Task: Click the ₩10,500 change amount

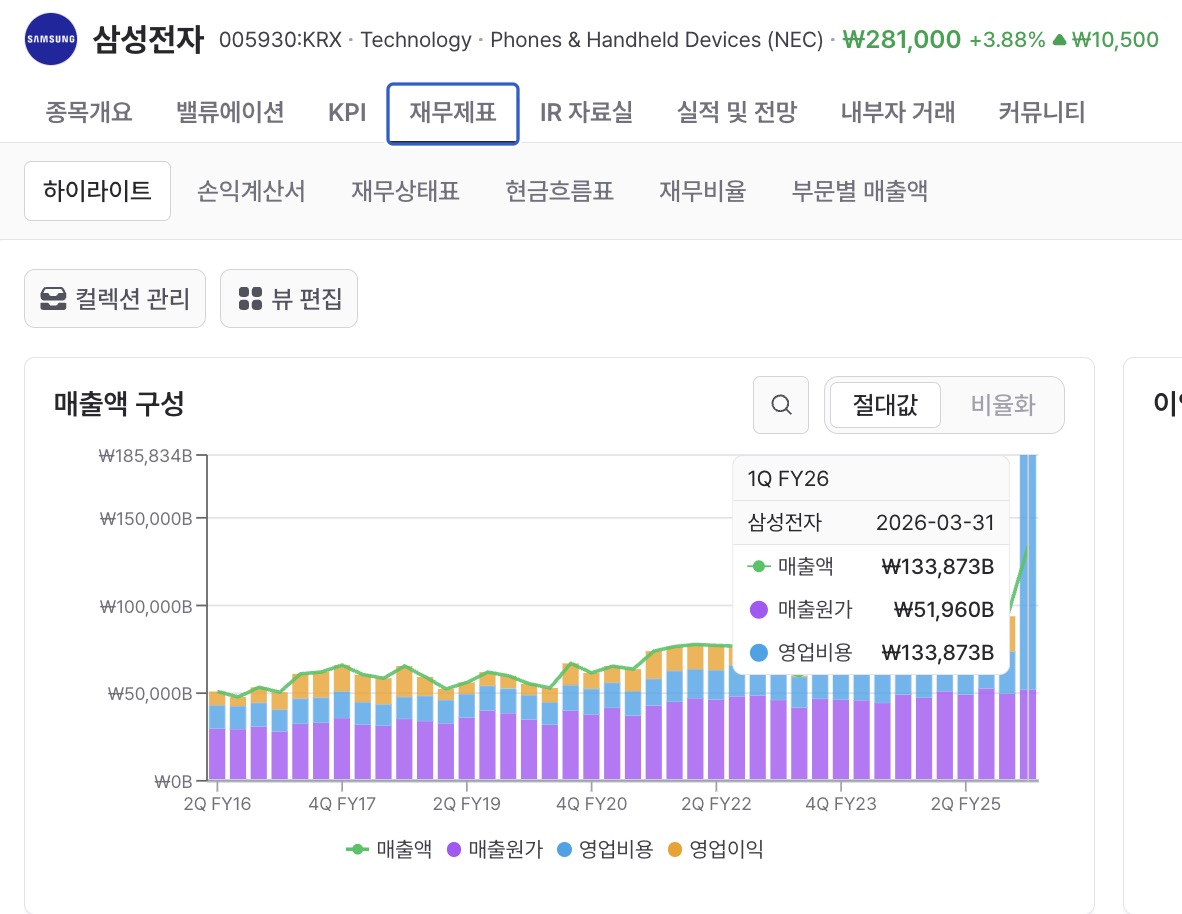Action: [1115, 40]
